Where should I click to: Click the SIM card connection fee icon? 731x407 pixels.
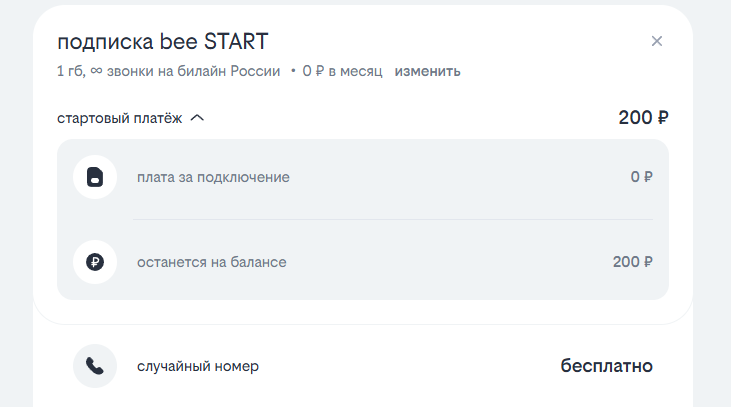tap(95, 178)
